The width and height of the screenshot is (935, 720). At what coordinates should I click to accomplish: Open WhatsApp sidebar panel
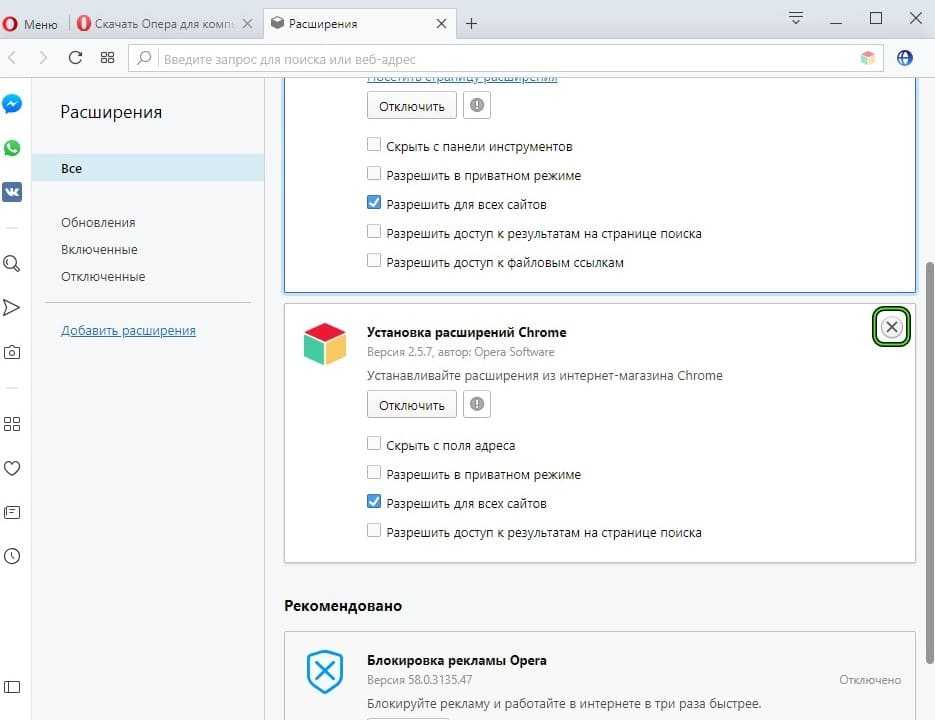pyautogui.click(x=12, y=148)
